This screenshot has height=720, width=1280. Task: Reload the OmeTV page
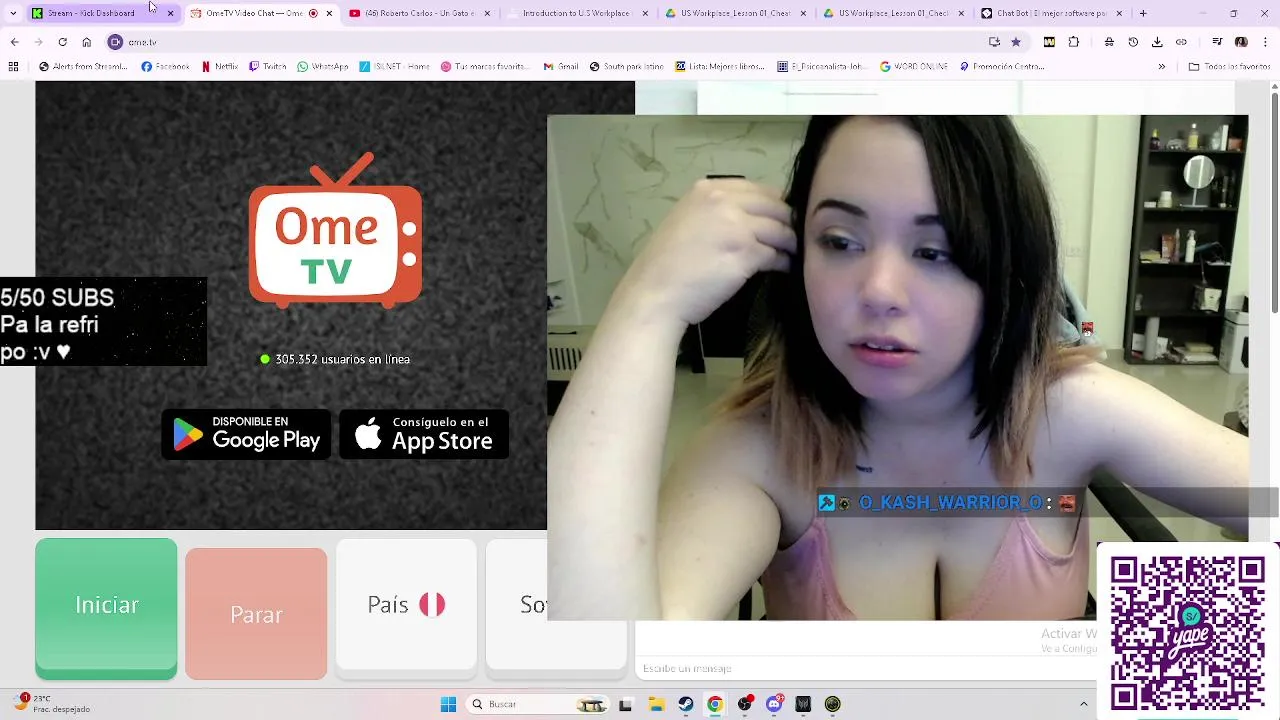[x=62, y=42]
